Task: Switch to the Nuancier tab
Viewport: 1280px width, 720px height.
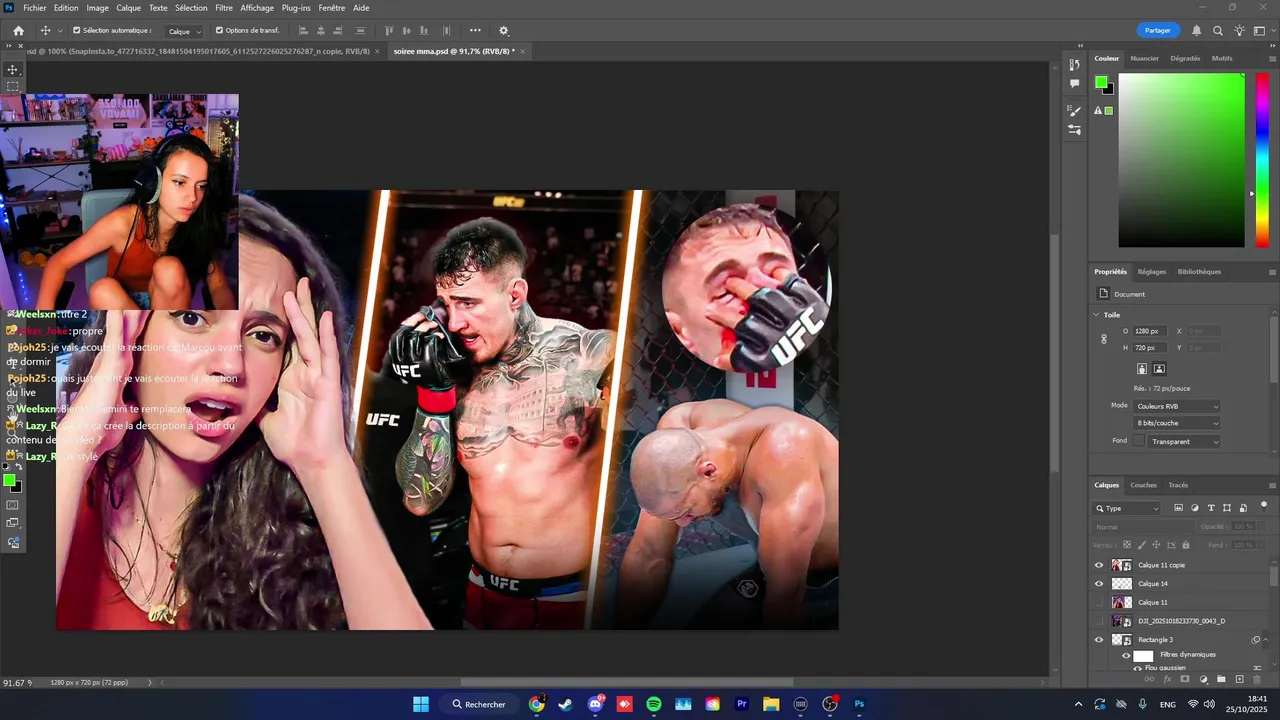Action: pyautogui.click(x=1144, y=58)
